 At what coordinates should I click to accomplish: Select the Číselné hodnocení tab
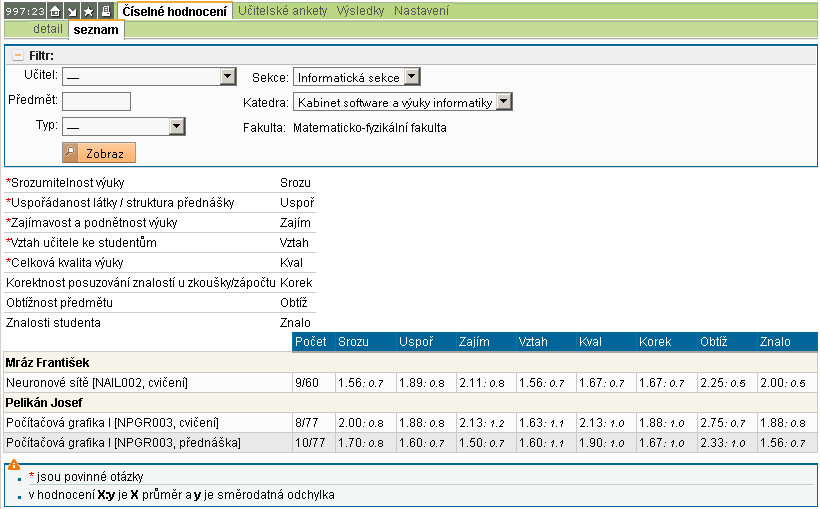[x=175, y=11]
